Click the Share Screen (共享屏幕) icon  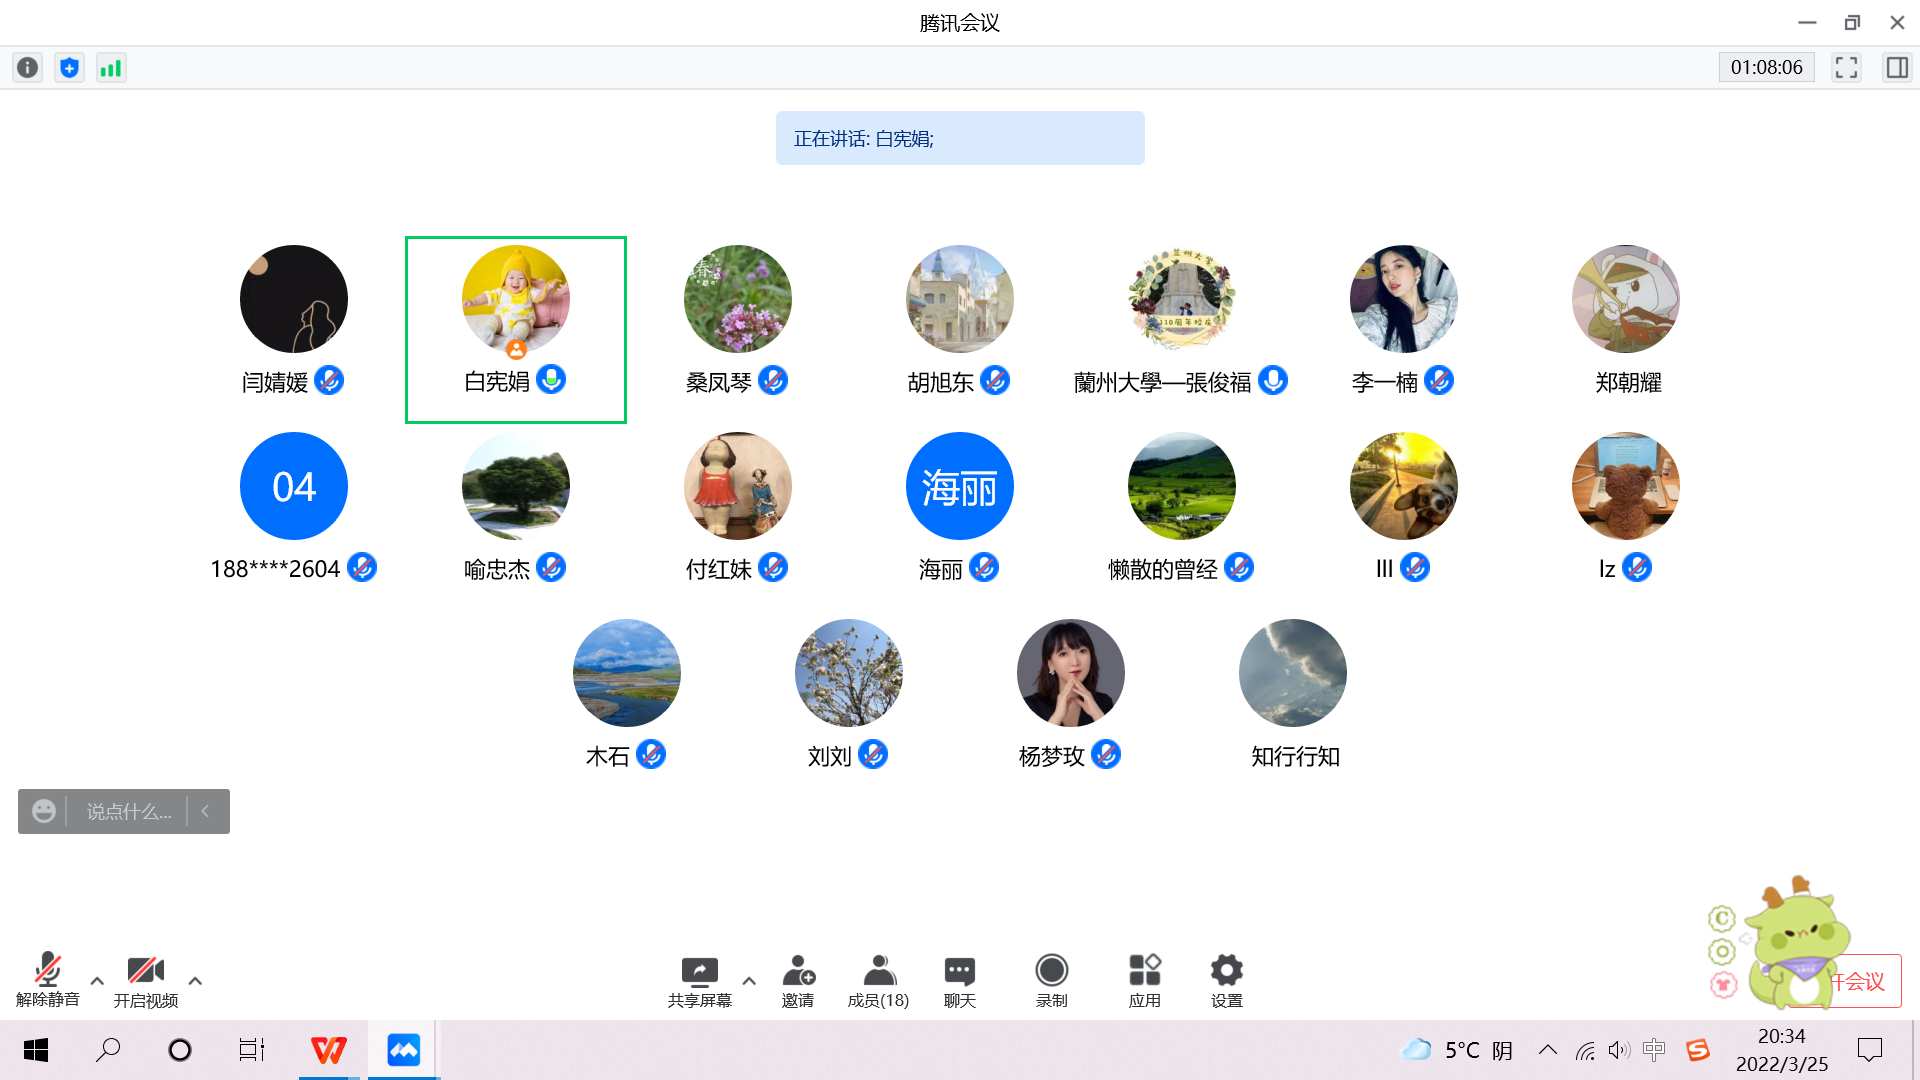[x=699, y=971]
